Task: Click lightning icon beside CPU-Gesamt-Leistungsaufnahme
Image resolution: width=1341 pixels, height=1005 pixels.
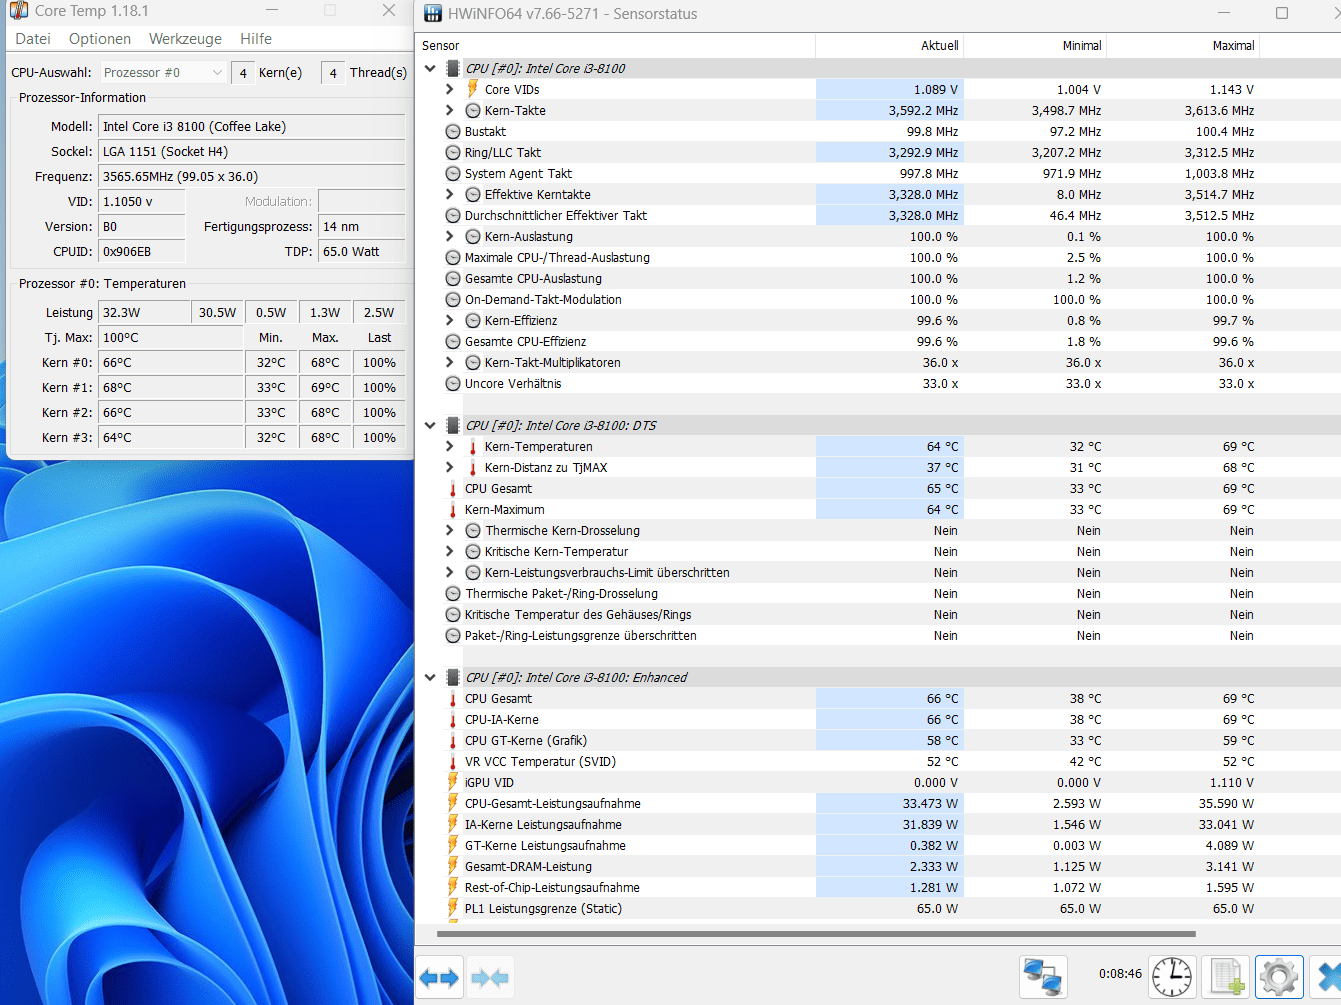Action: (453, 803)
